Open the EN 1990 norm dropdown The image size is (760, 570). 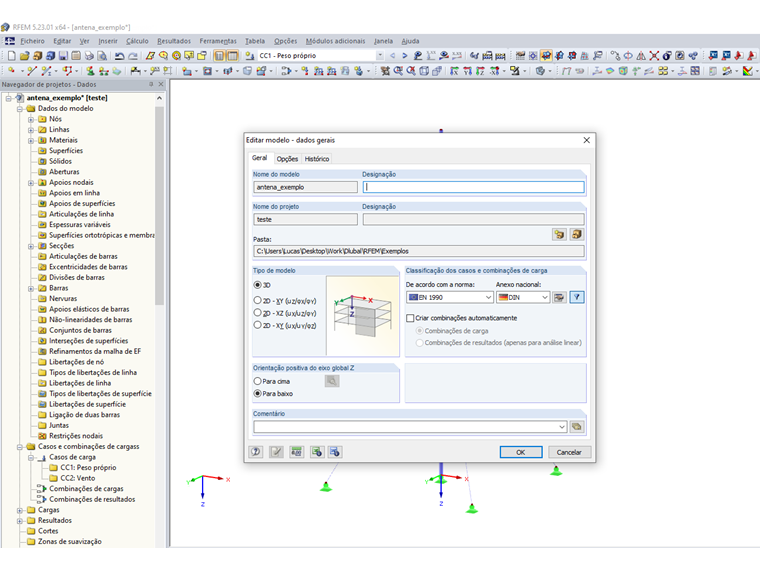[488, 298]
